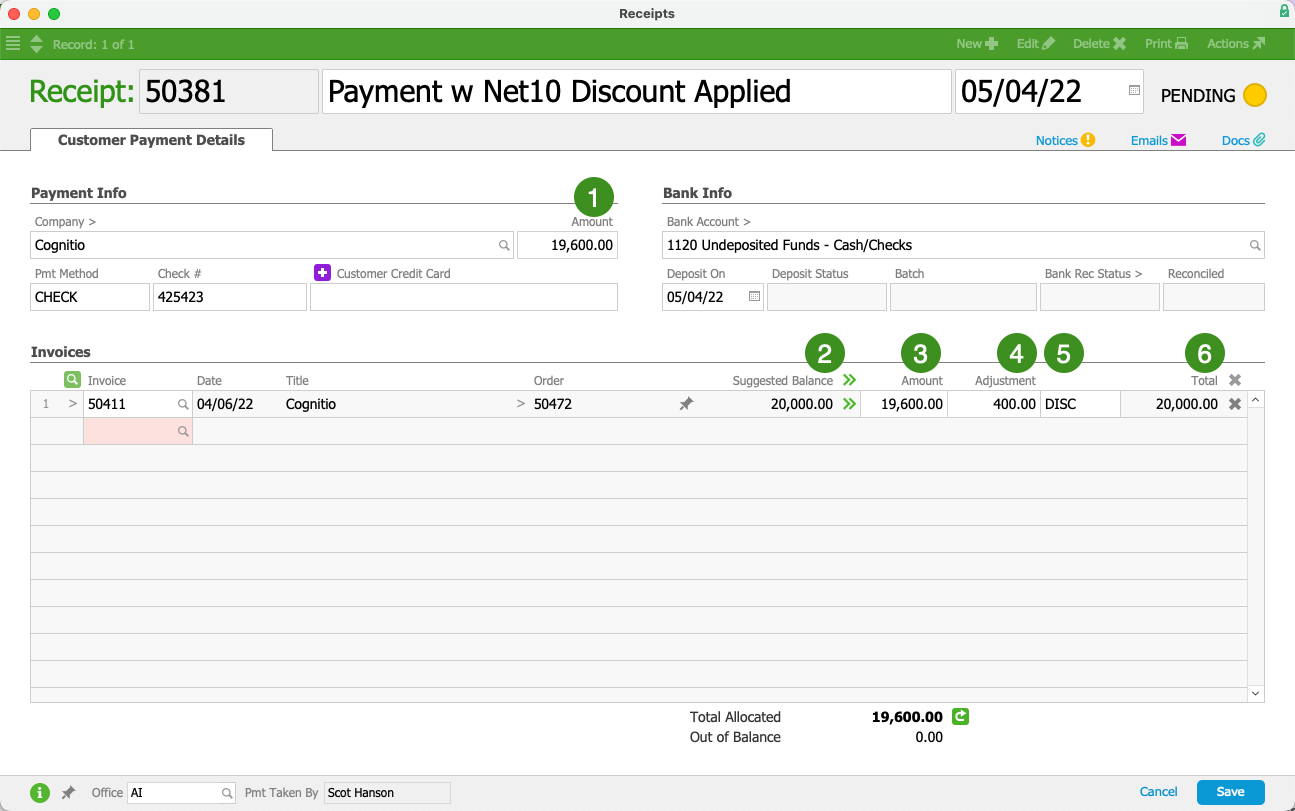Screen dimensions: 1295x811
Task: Remove invoice row 50411 with X
Action: coord(1235,404)
